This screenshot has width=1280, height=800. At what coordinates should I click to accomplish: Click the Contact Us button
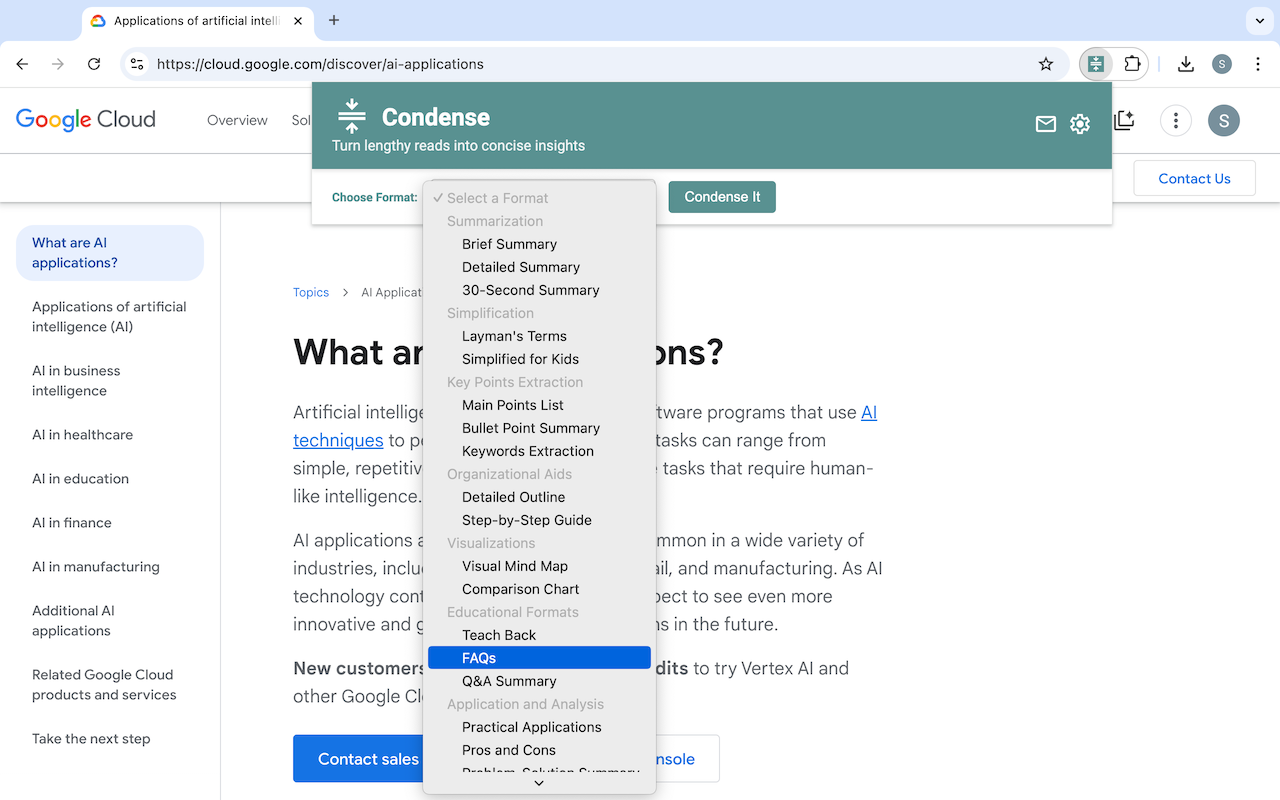tap(1194, 178)
